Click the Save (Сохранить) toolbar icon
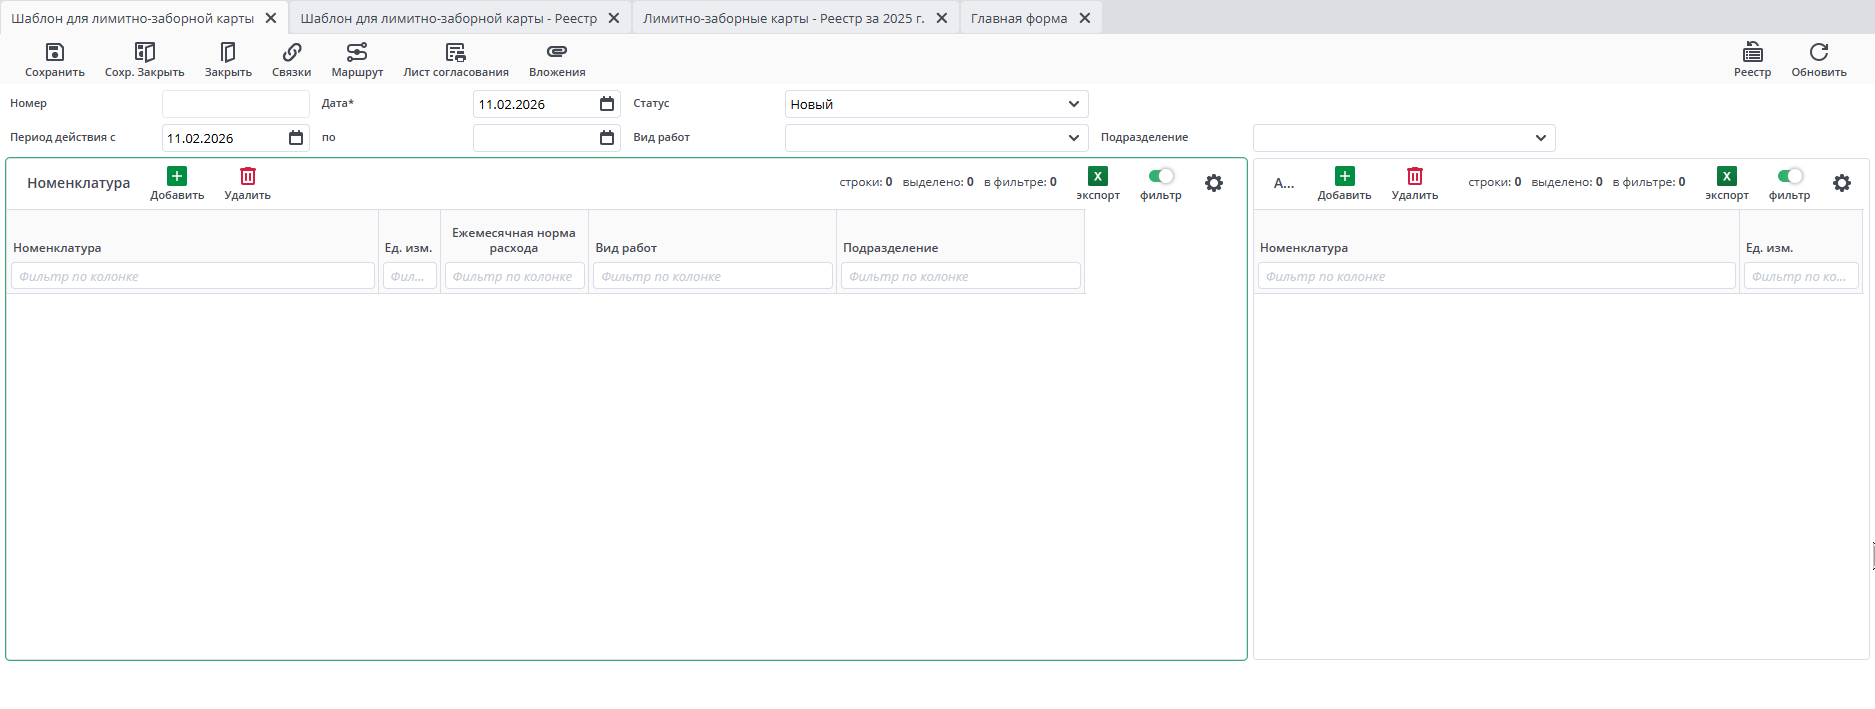 [x=55, y=52]
